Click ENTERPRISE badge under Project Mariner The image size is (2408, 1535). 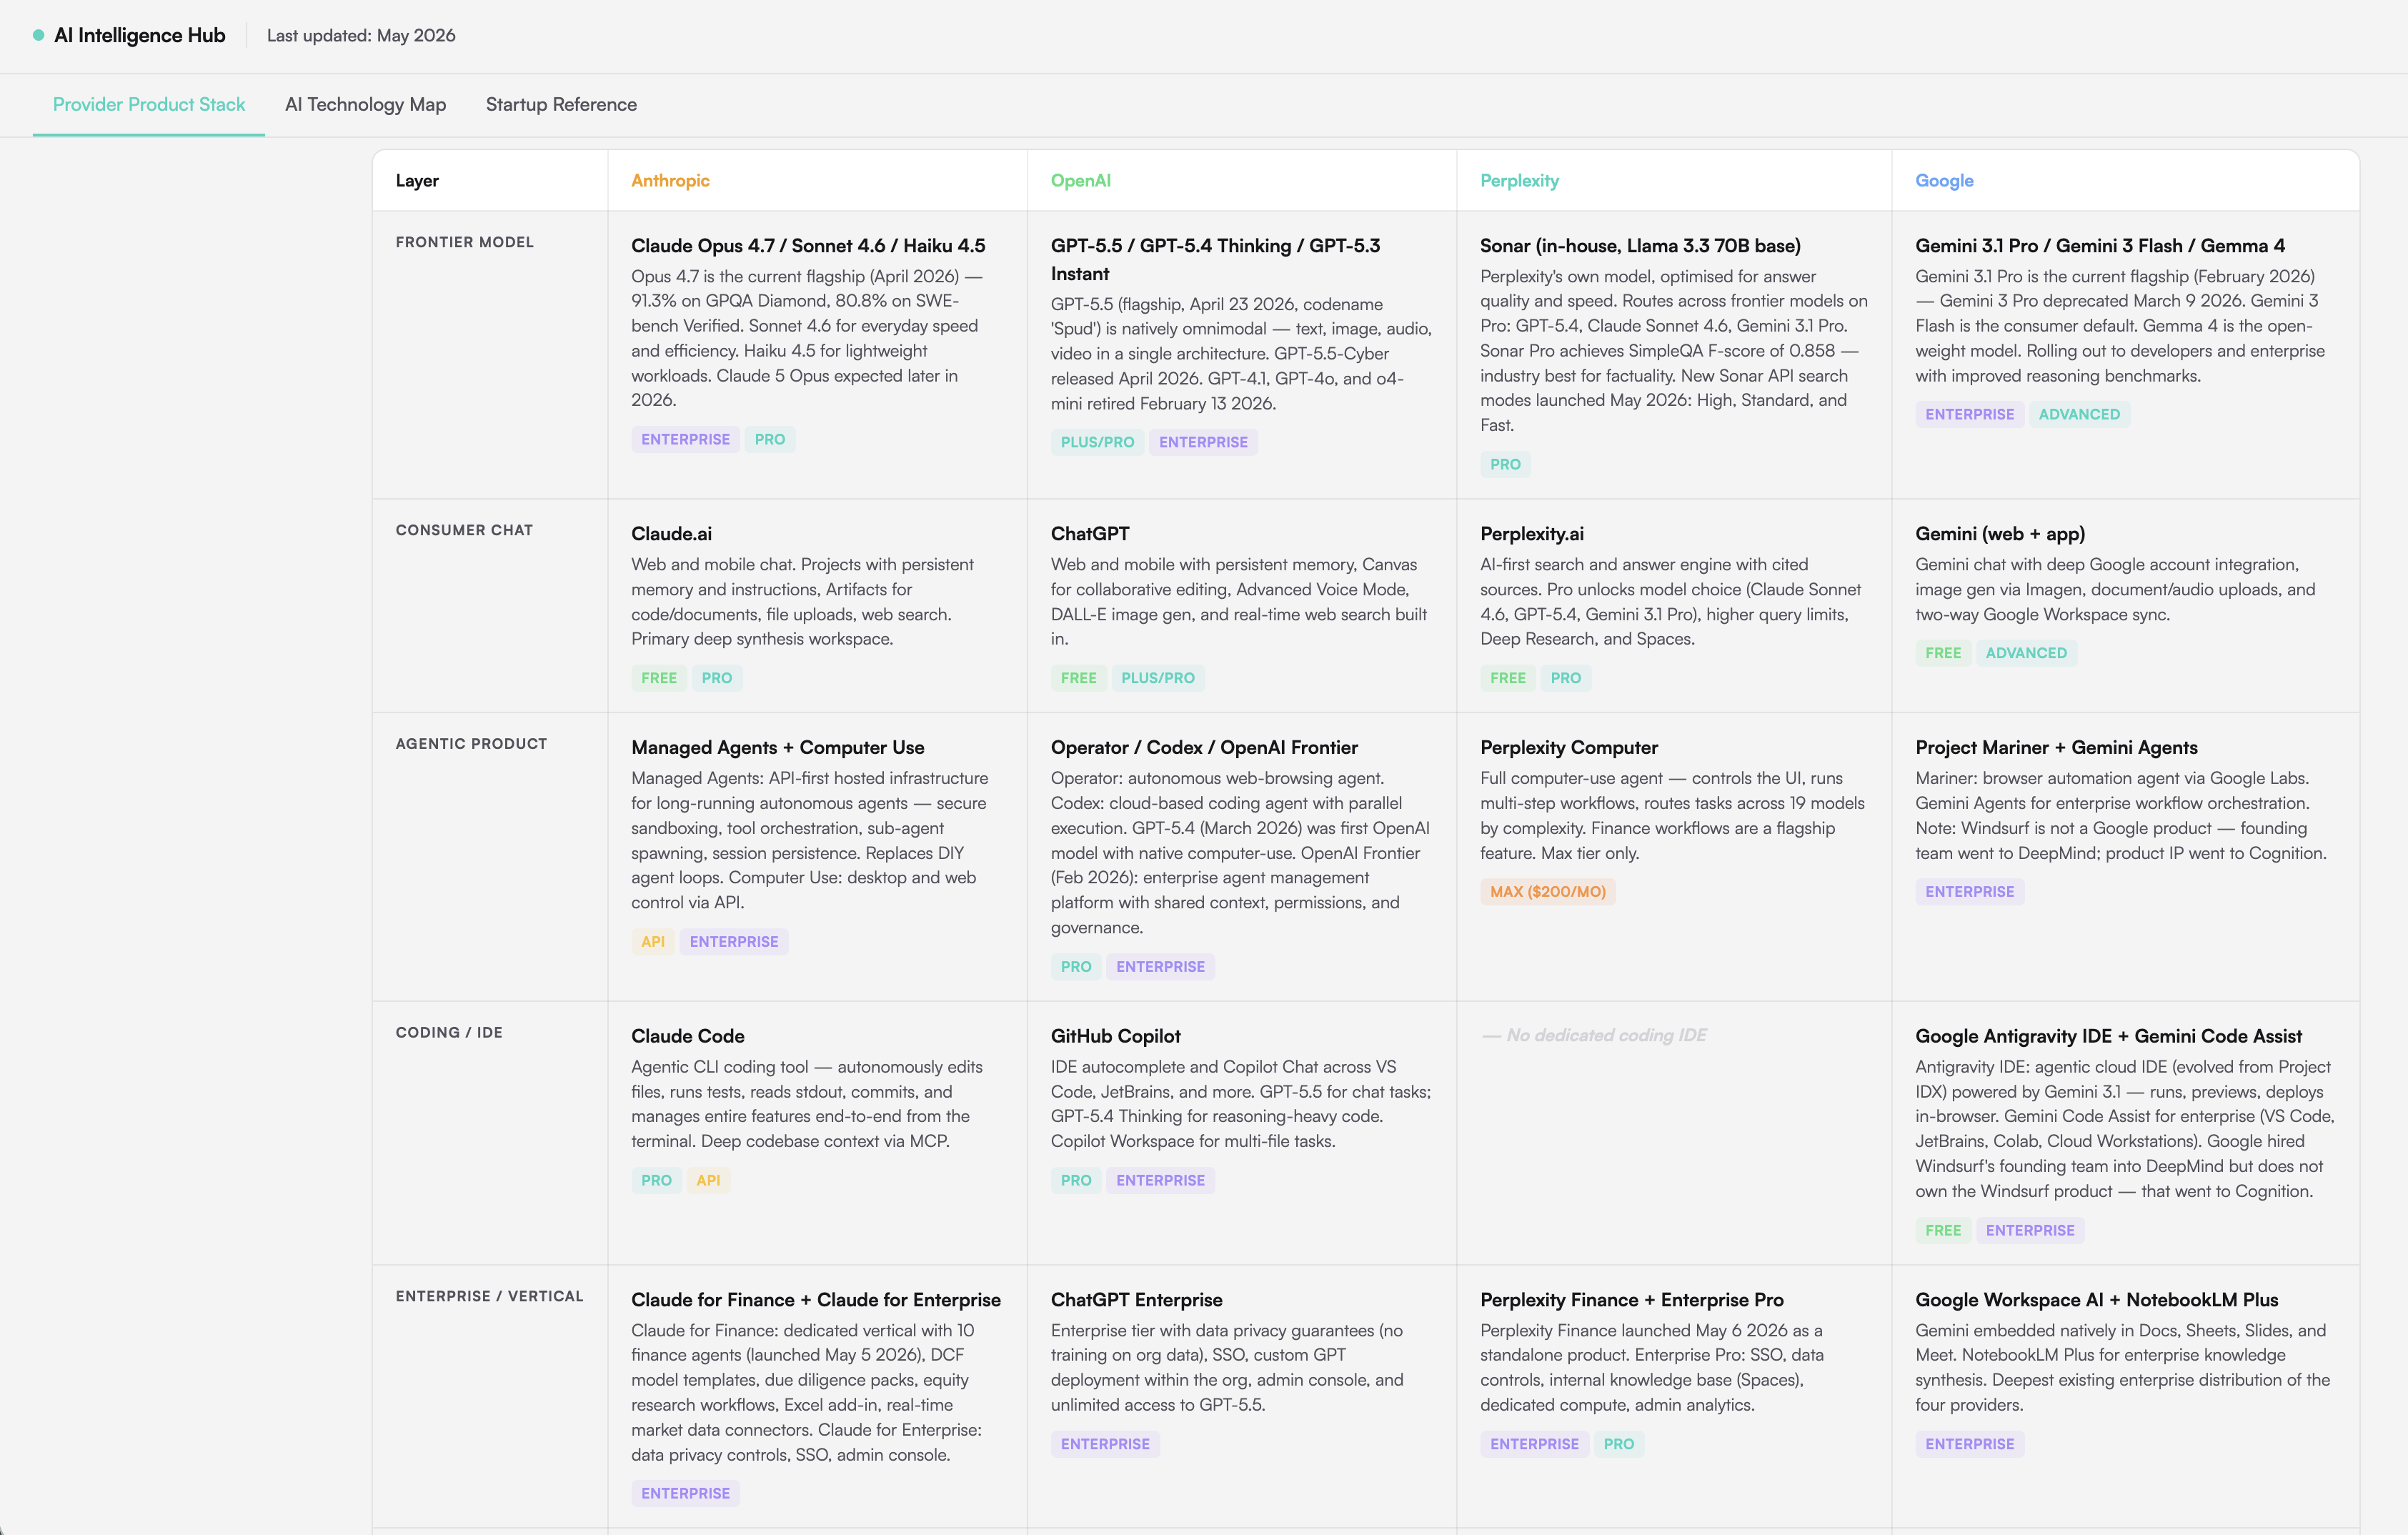coord(1969,891)
